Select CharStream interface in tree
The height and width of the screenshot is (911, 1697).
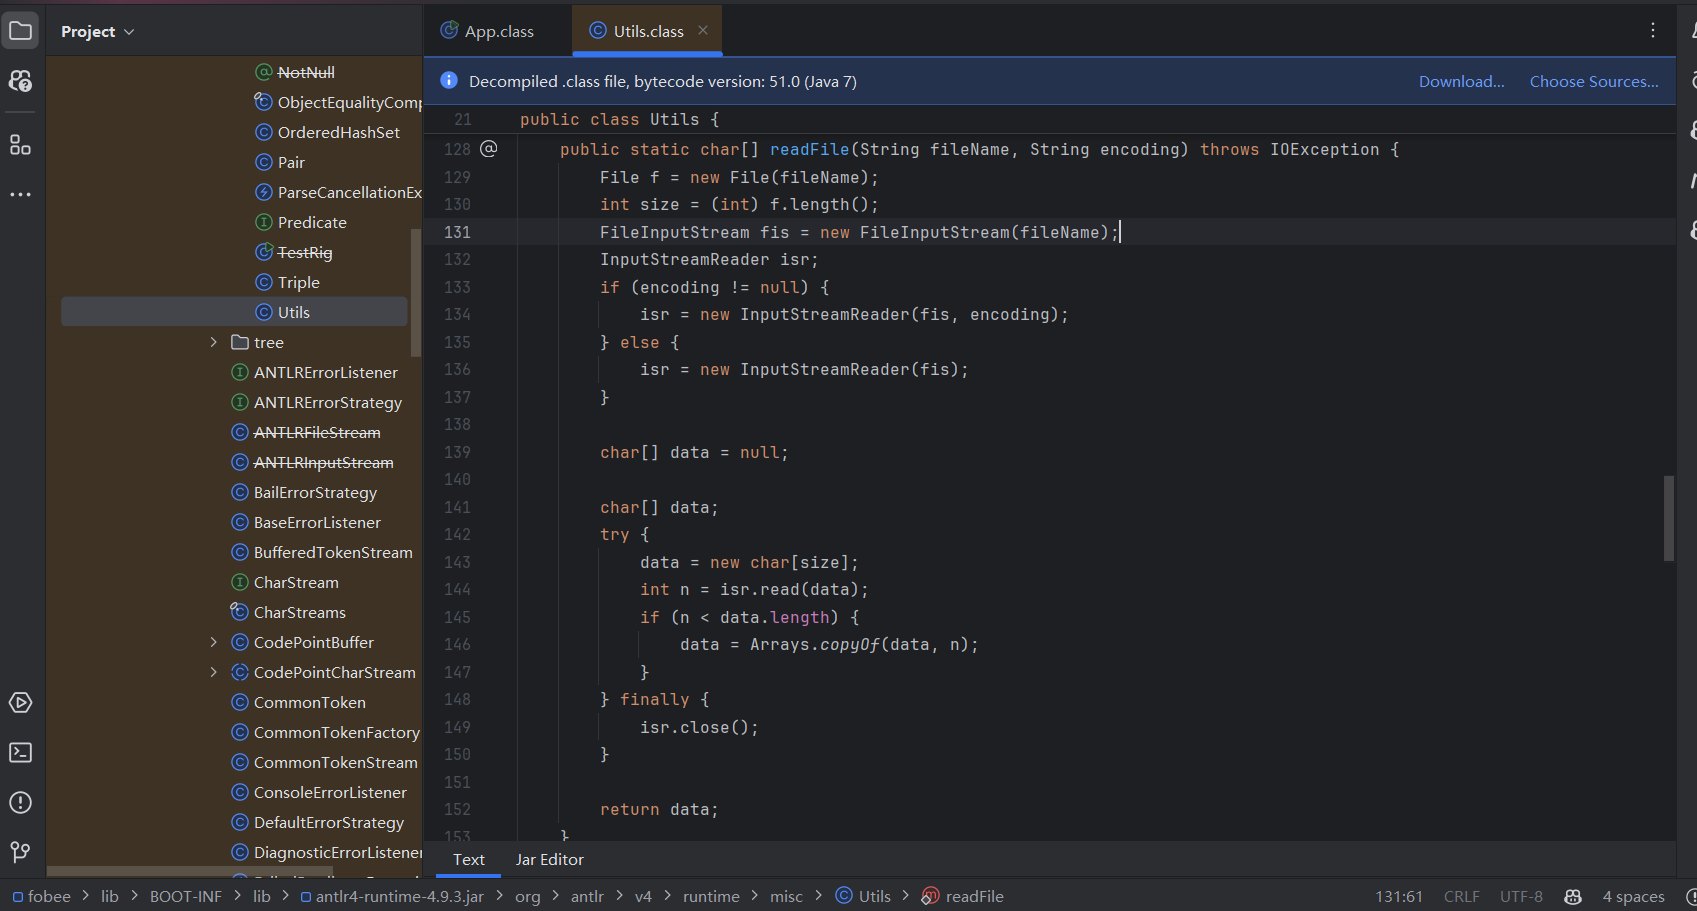296,582
